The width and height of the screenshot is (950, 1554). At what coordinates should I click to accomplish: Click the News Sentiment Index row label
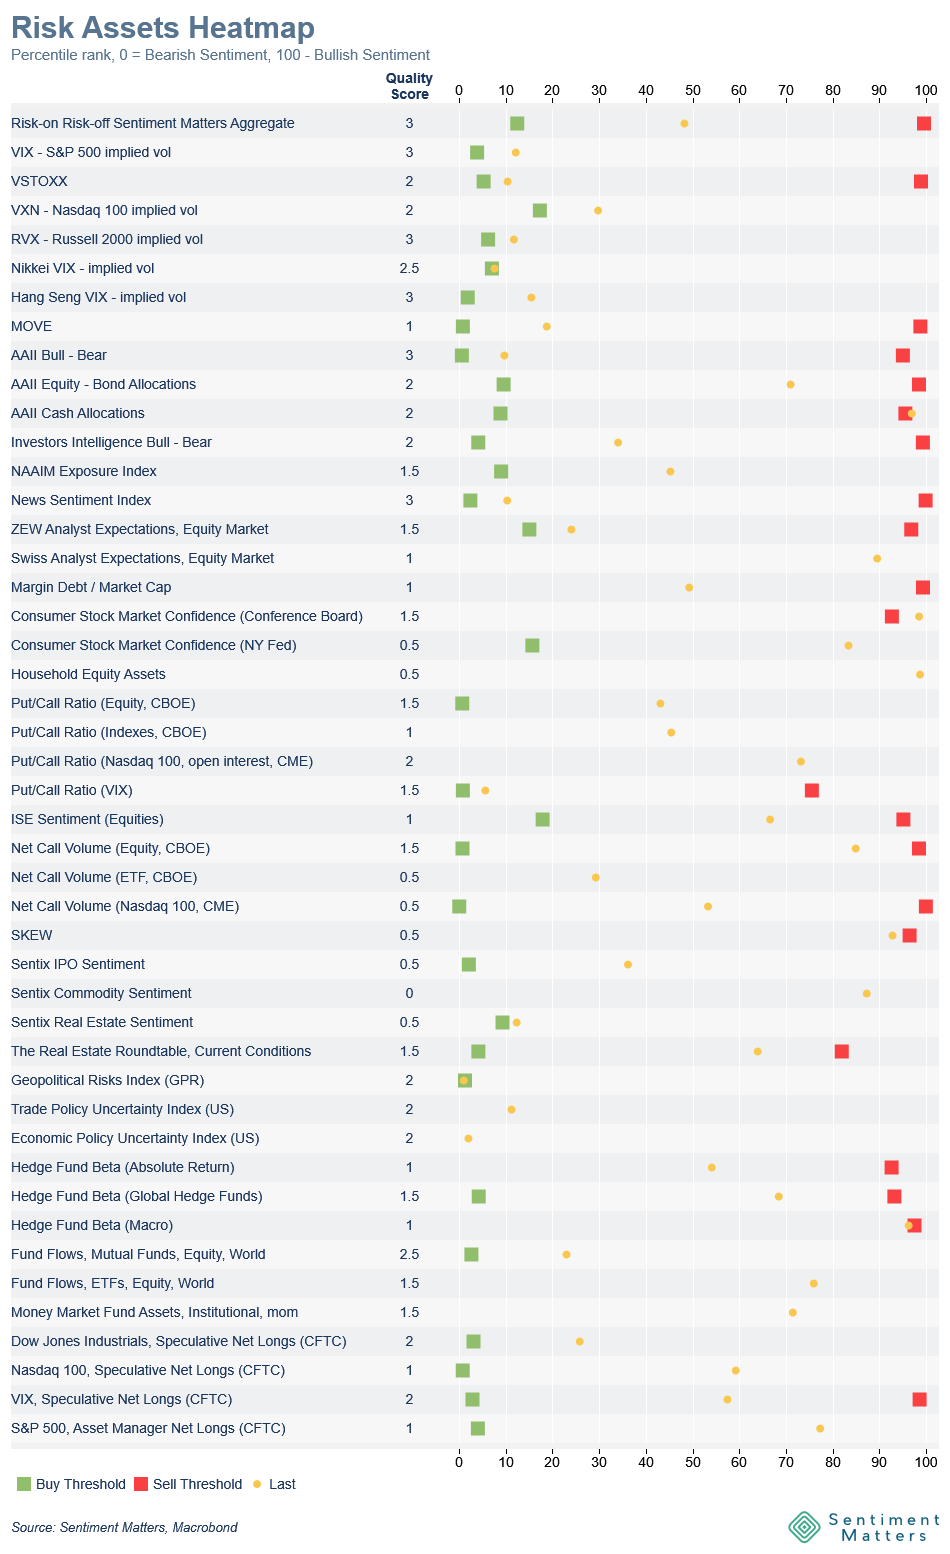(x=81, y=501)
